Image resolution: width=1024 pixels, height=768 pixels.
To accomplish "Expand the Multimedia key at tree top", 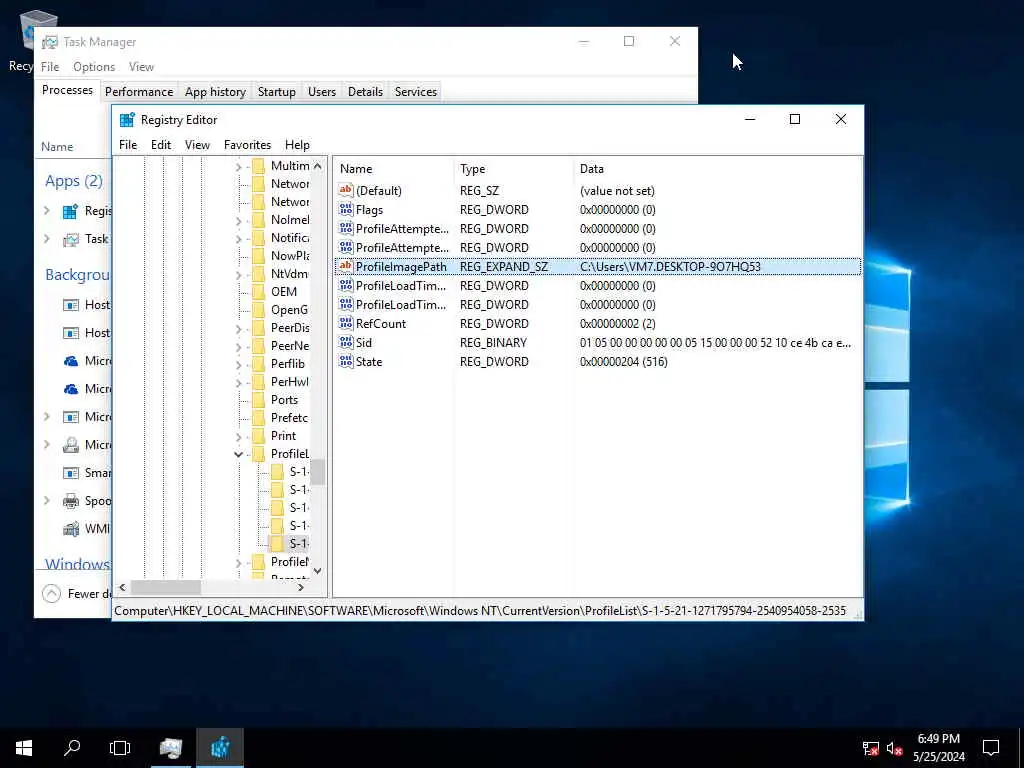I will pyautogui.click(x=238, y=167).
